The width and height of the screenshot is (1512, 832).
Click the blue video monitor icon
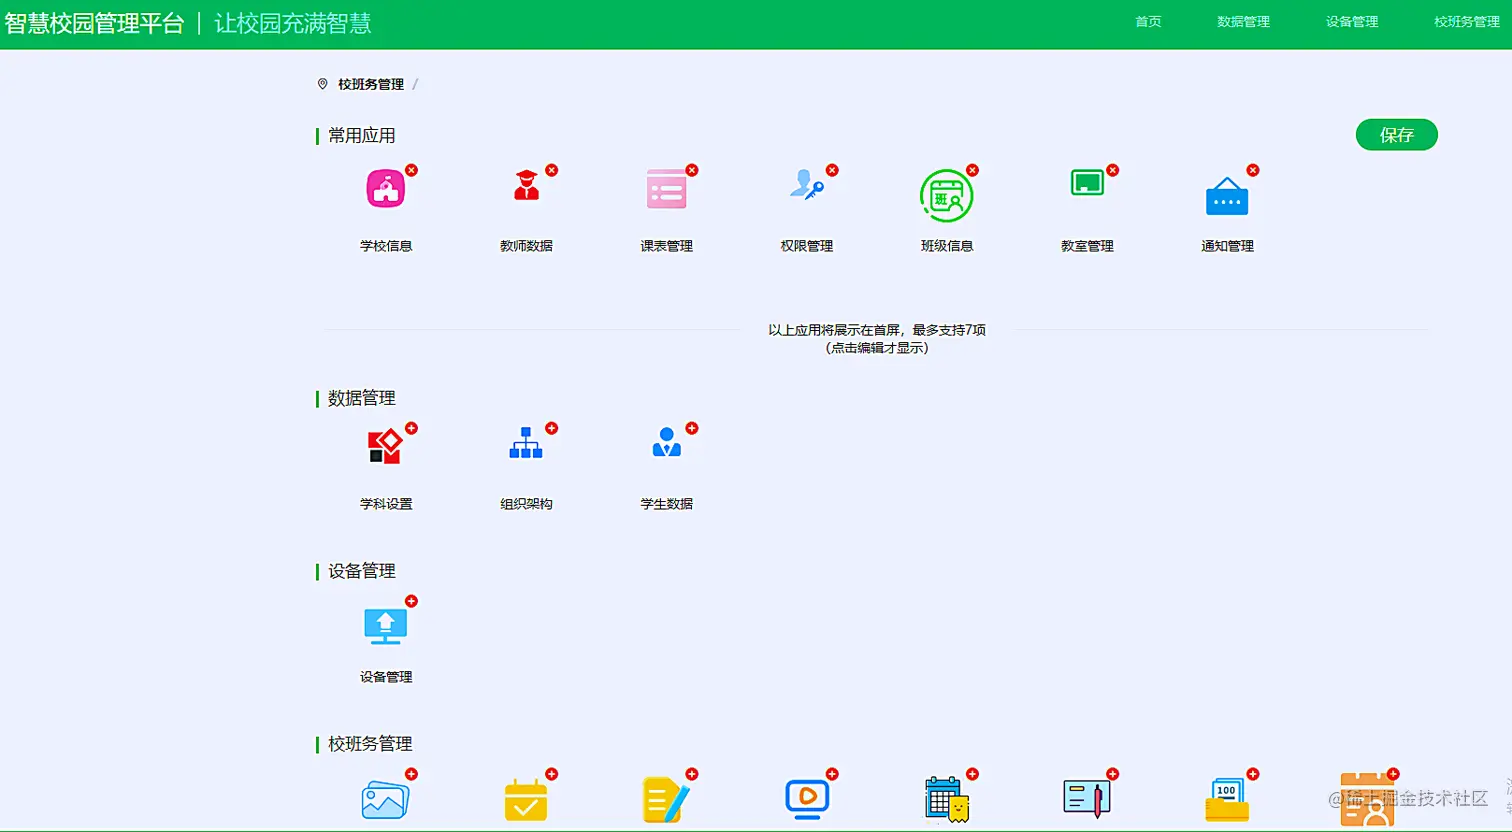click(806, 800)
